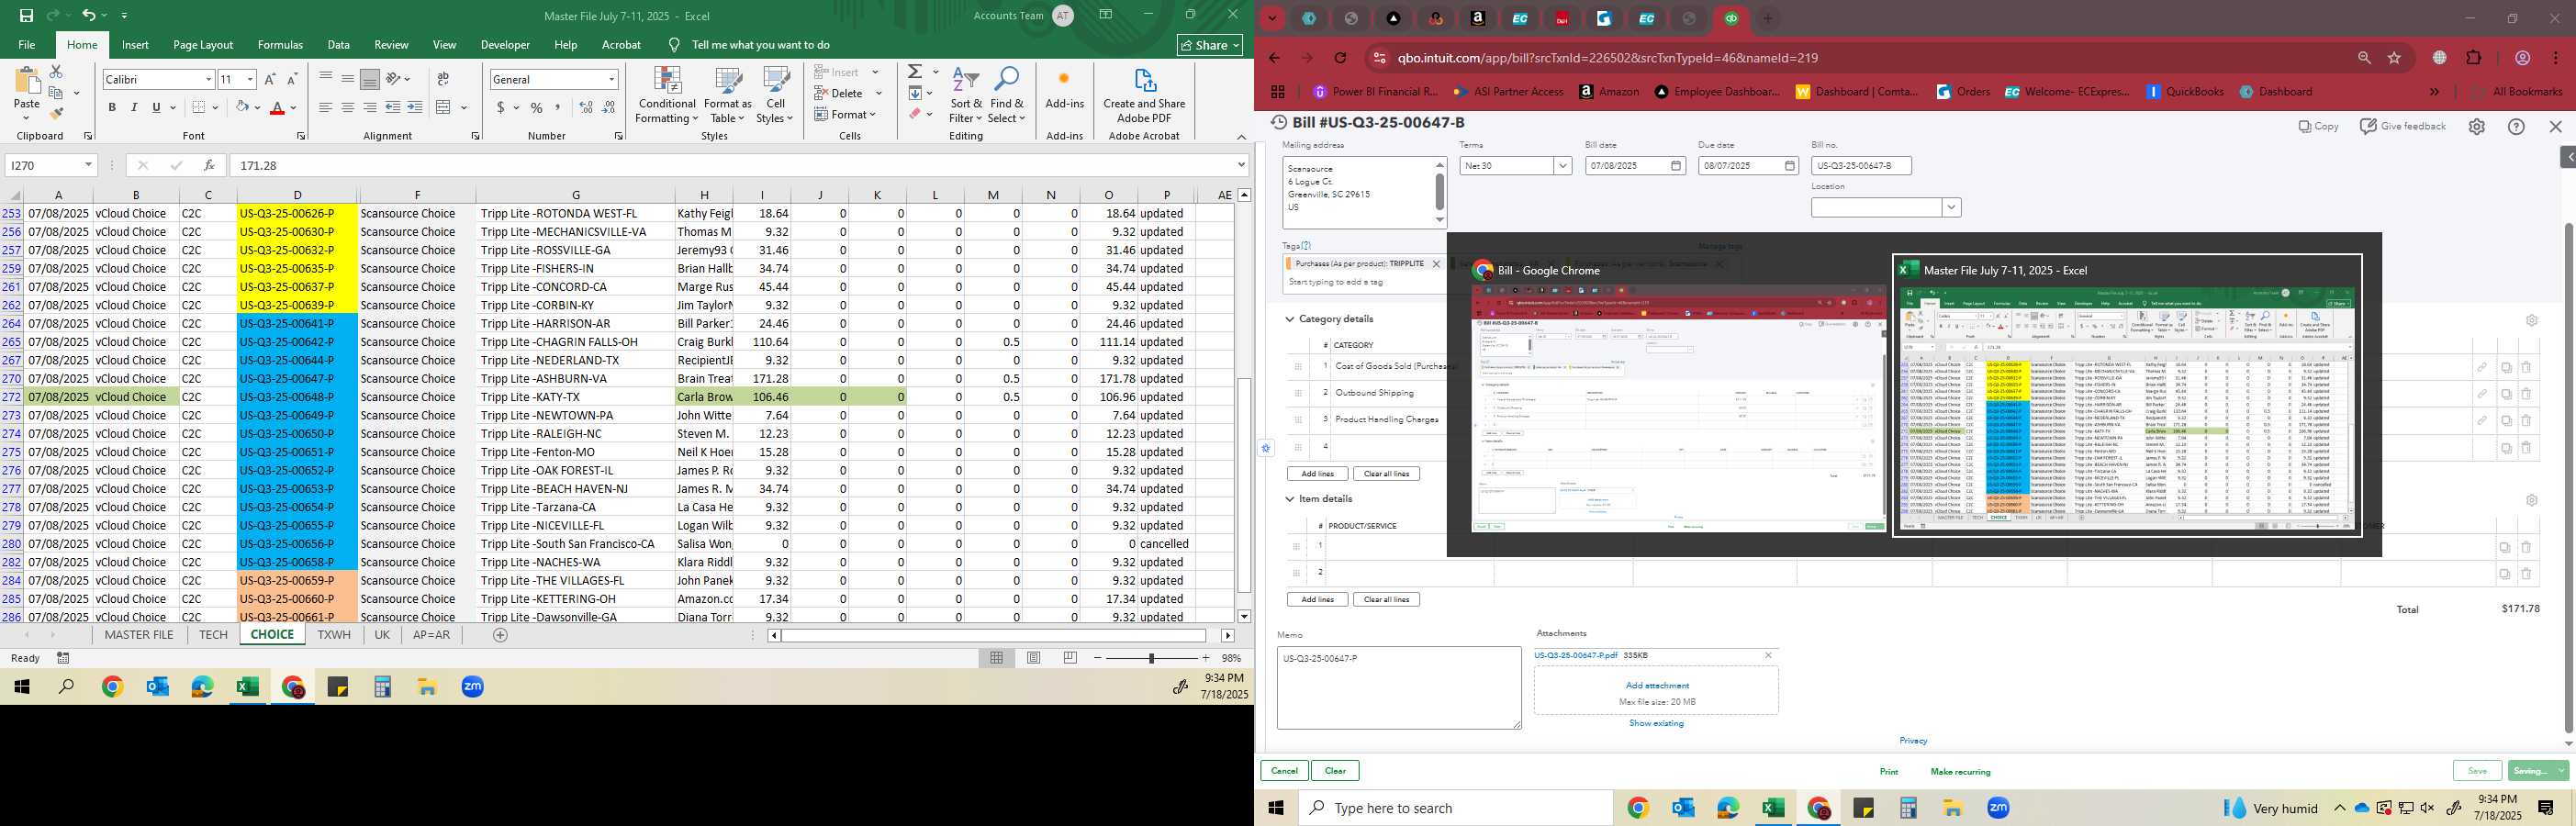Open the Data ribbon tab
Viewport: 2576px width, 826px height.
[x=339, y=45]
